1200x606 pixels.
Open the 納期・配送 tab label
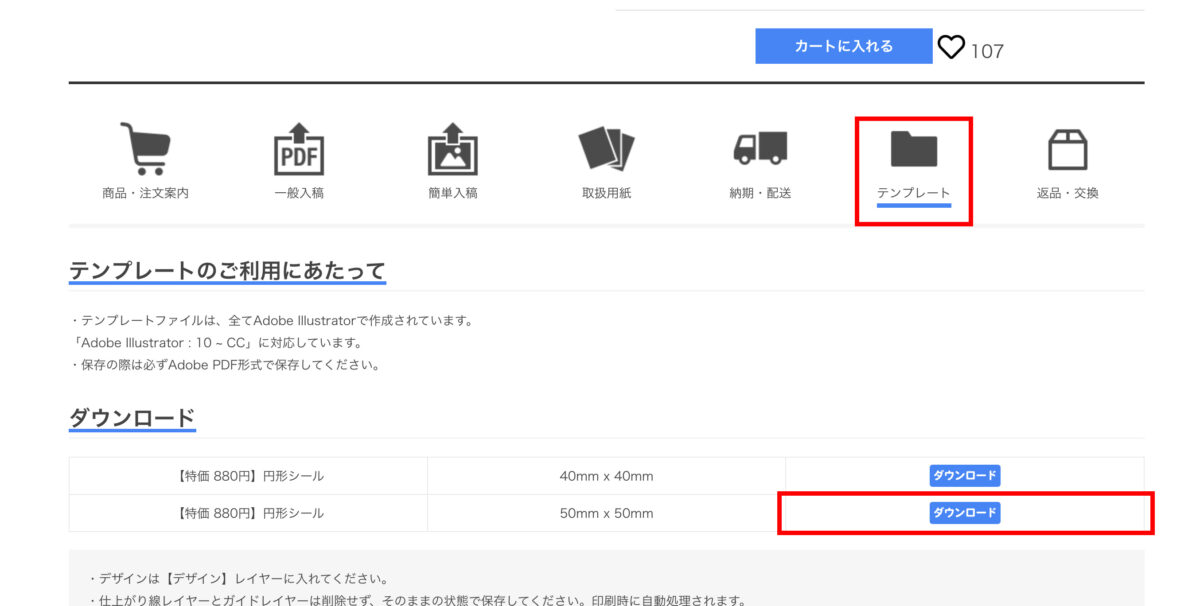pyautogui.click(x=760, y=193)
